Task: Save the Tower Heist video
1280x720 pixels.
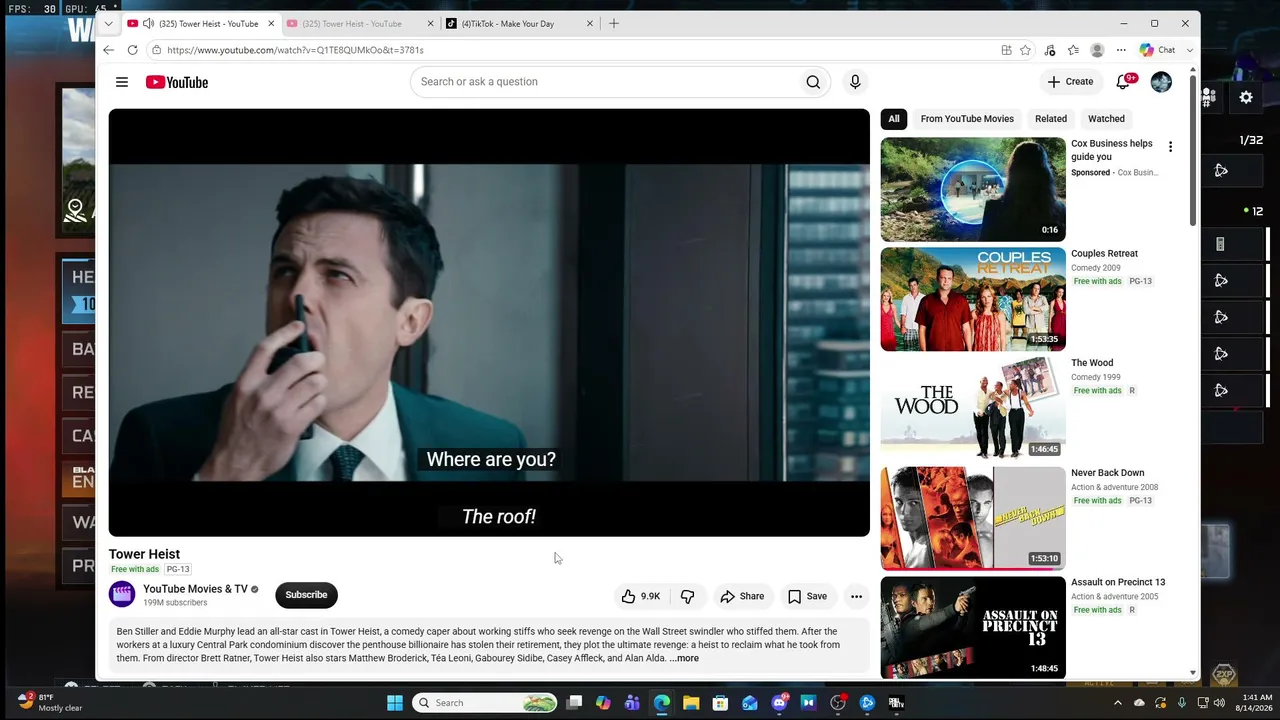Action: (807, 596)
